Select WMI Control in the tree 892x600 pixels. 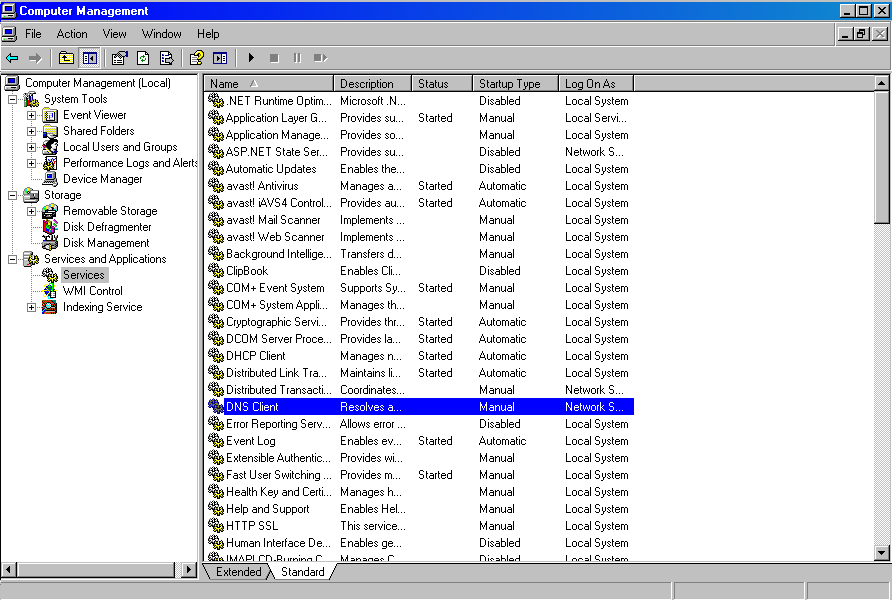click(93, 291)
